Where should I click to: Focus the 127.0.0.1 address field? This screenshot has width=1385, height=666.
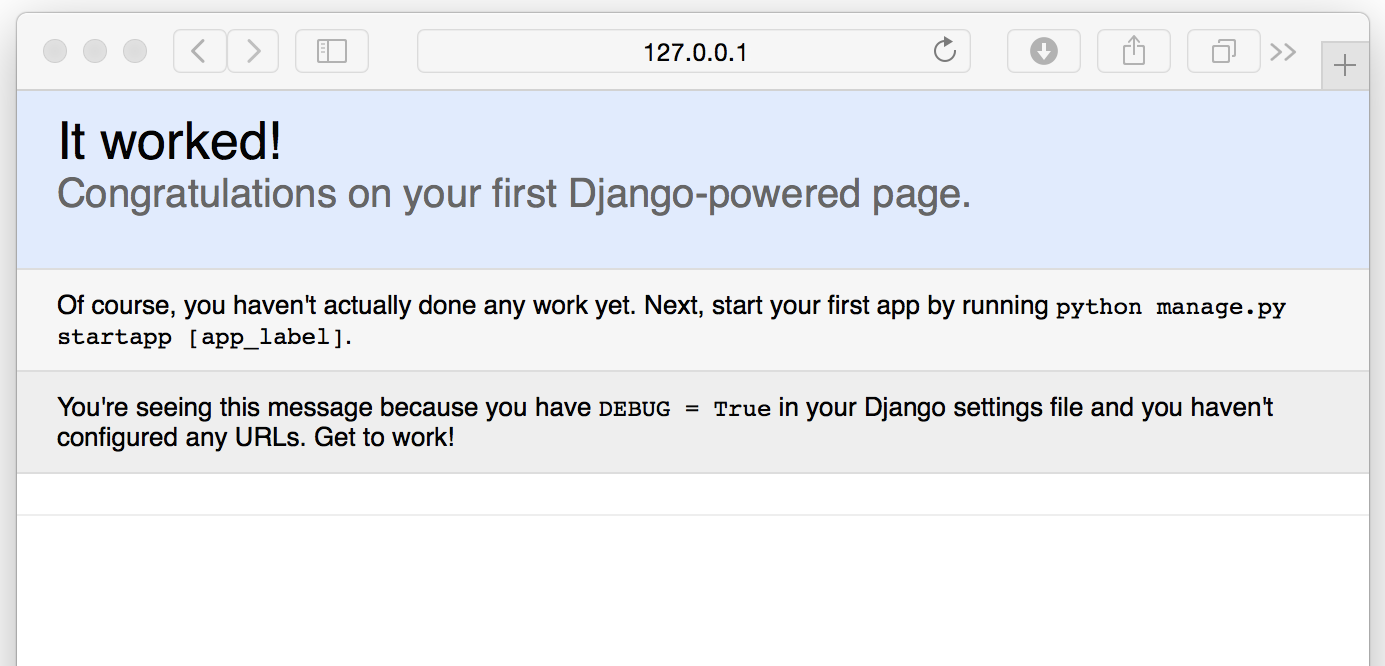tap(694, 51)
